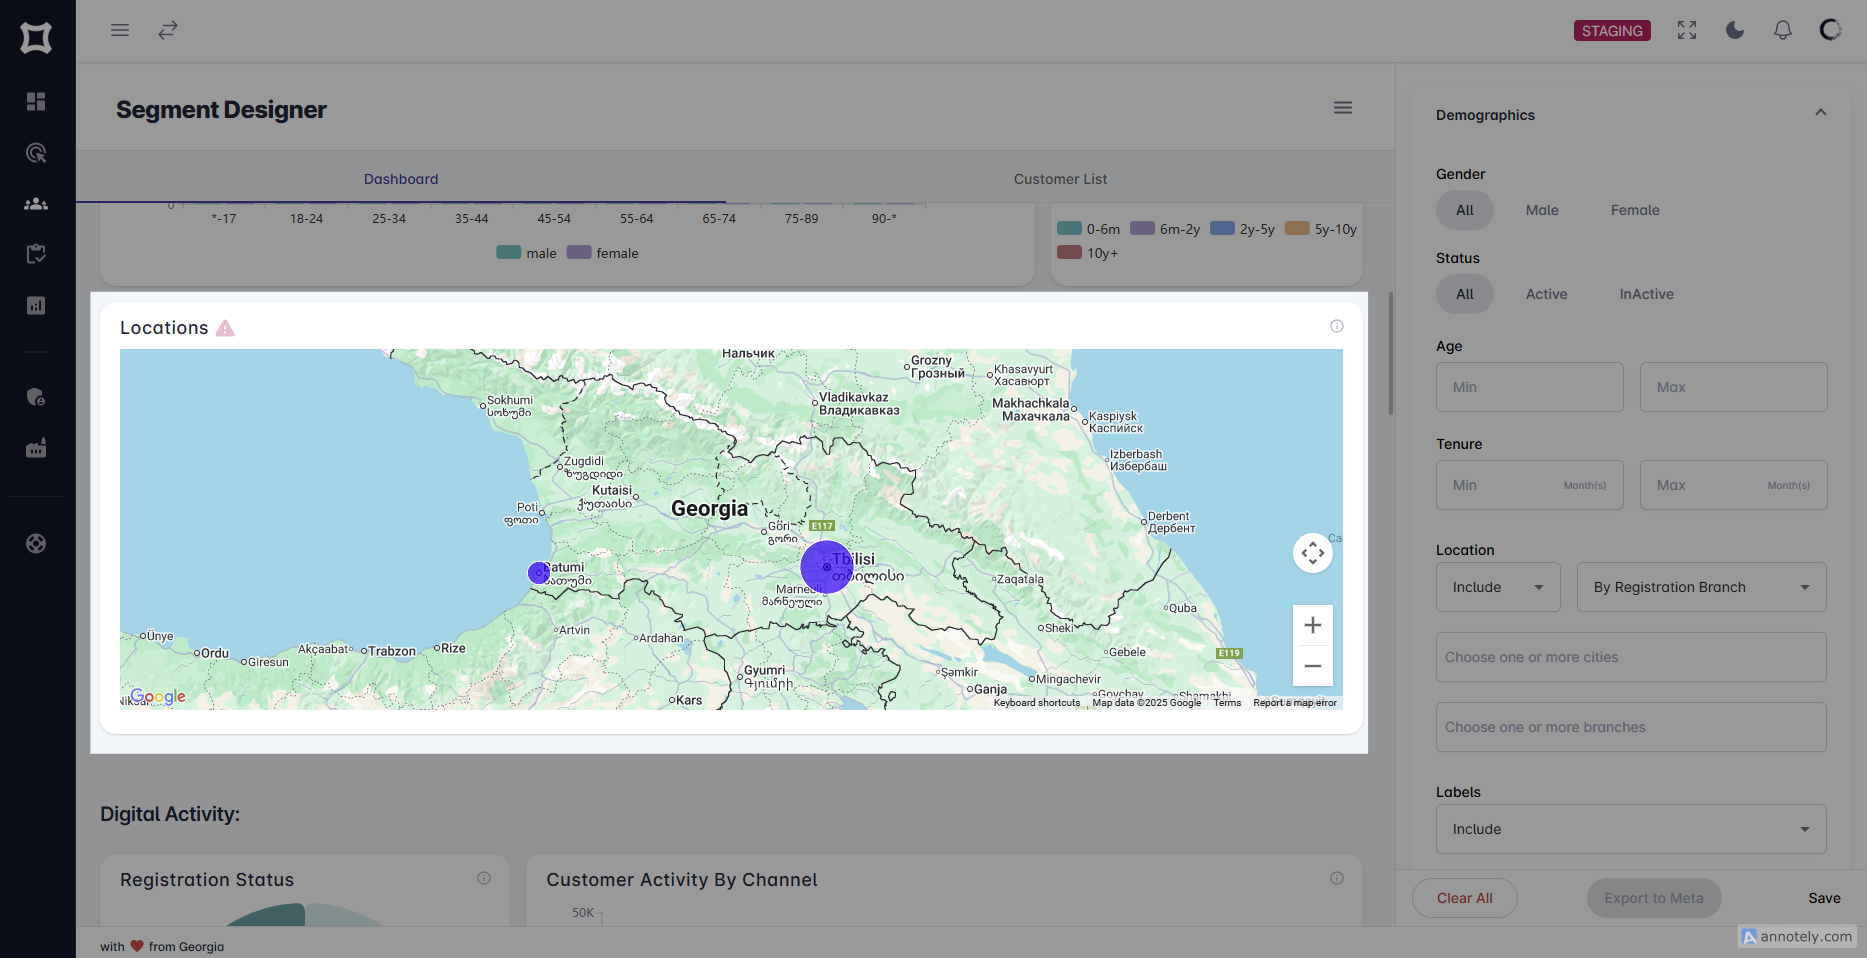The height and width of the screenshot is (958, 1867).
Task: Open notifications bell icon
Action: [1783, 30]
